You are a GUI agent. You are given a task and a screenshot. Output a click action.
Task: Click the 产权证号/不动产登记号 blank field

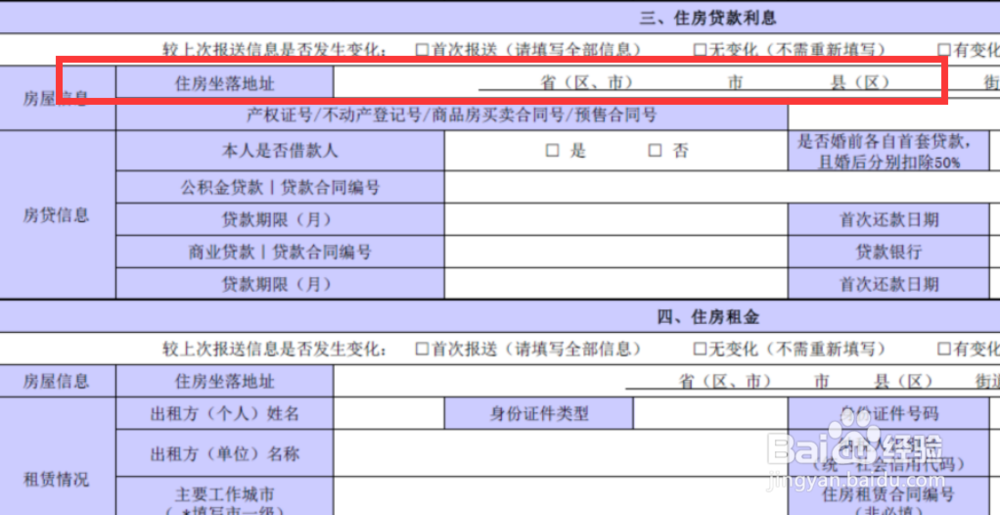894,115
